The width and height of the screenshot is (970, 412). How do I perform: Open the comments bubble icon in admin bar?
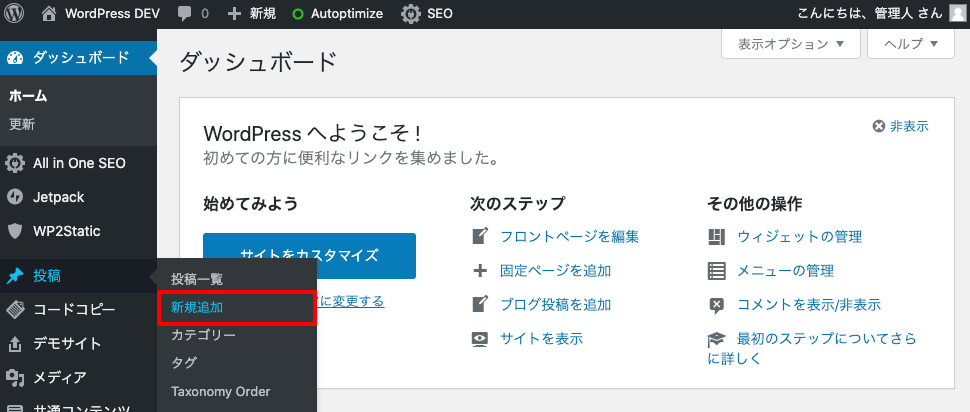pos(185,15)
